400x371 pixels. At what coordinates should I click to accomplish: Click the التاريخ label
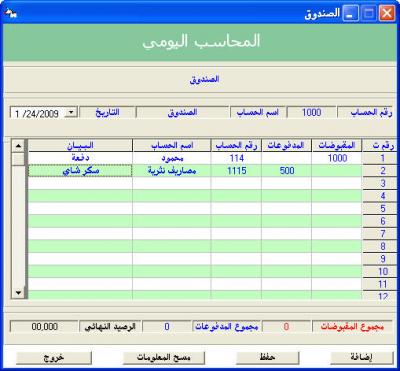[x=107, y=113]
